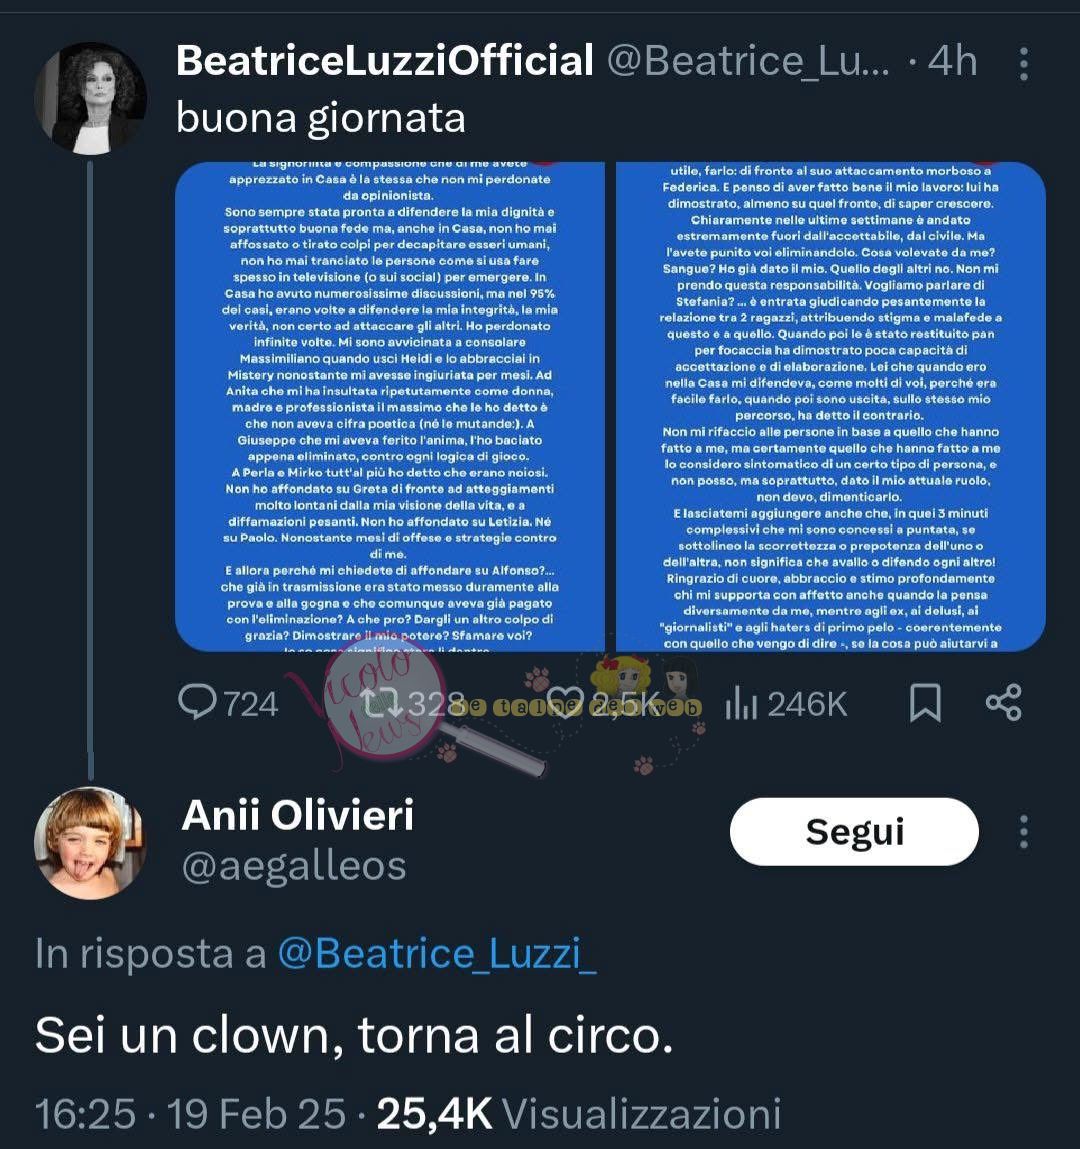
Task: Open the more options menu beside Segui
Action: 1023,832
